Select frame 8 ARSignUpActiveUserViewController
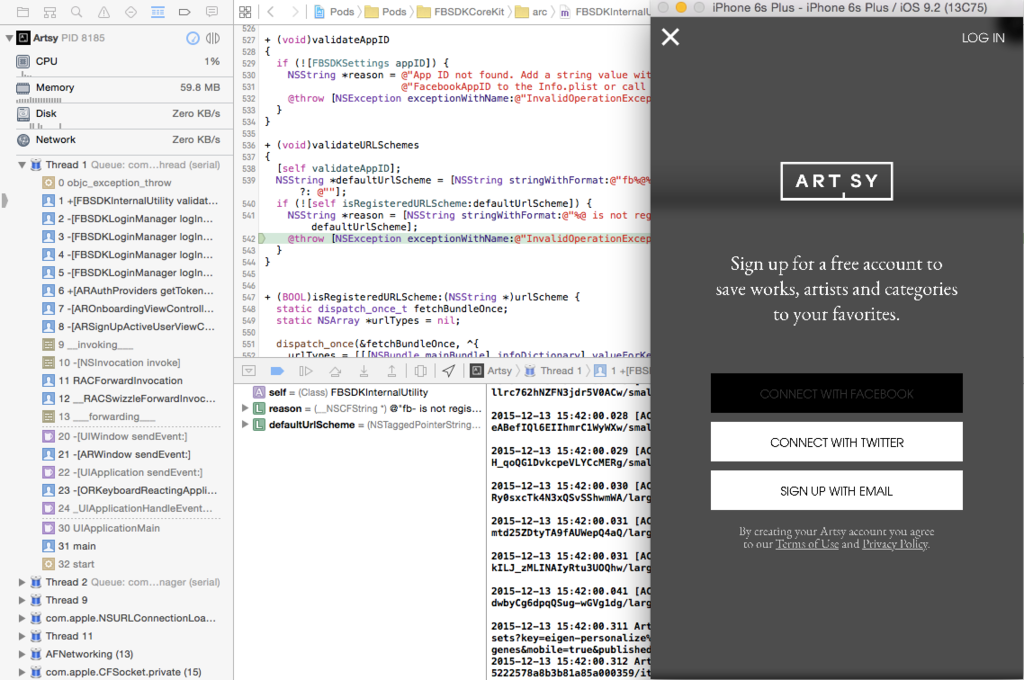This screenshot has width=1024, height=680. 129,327
